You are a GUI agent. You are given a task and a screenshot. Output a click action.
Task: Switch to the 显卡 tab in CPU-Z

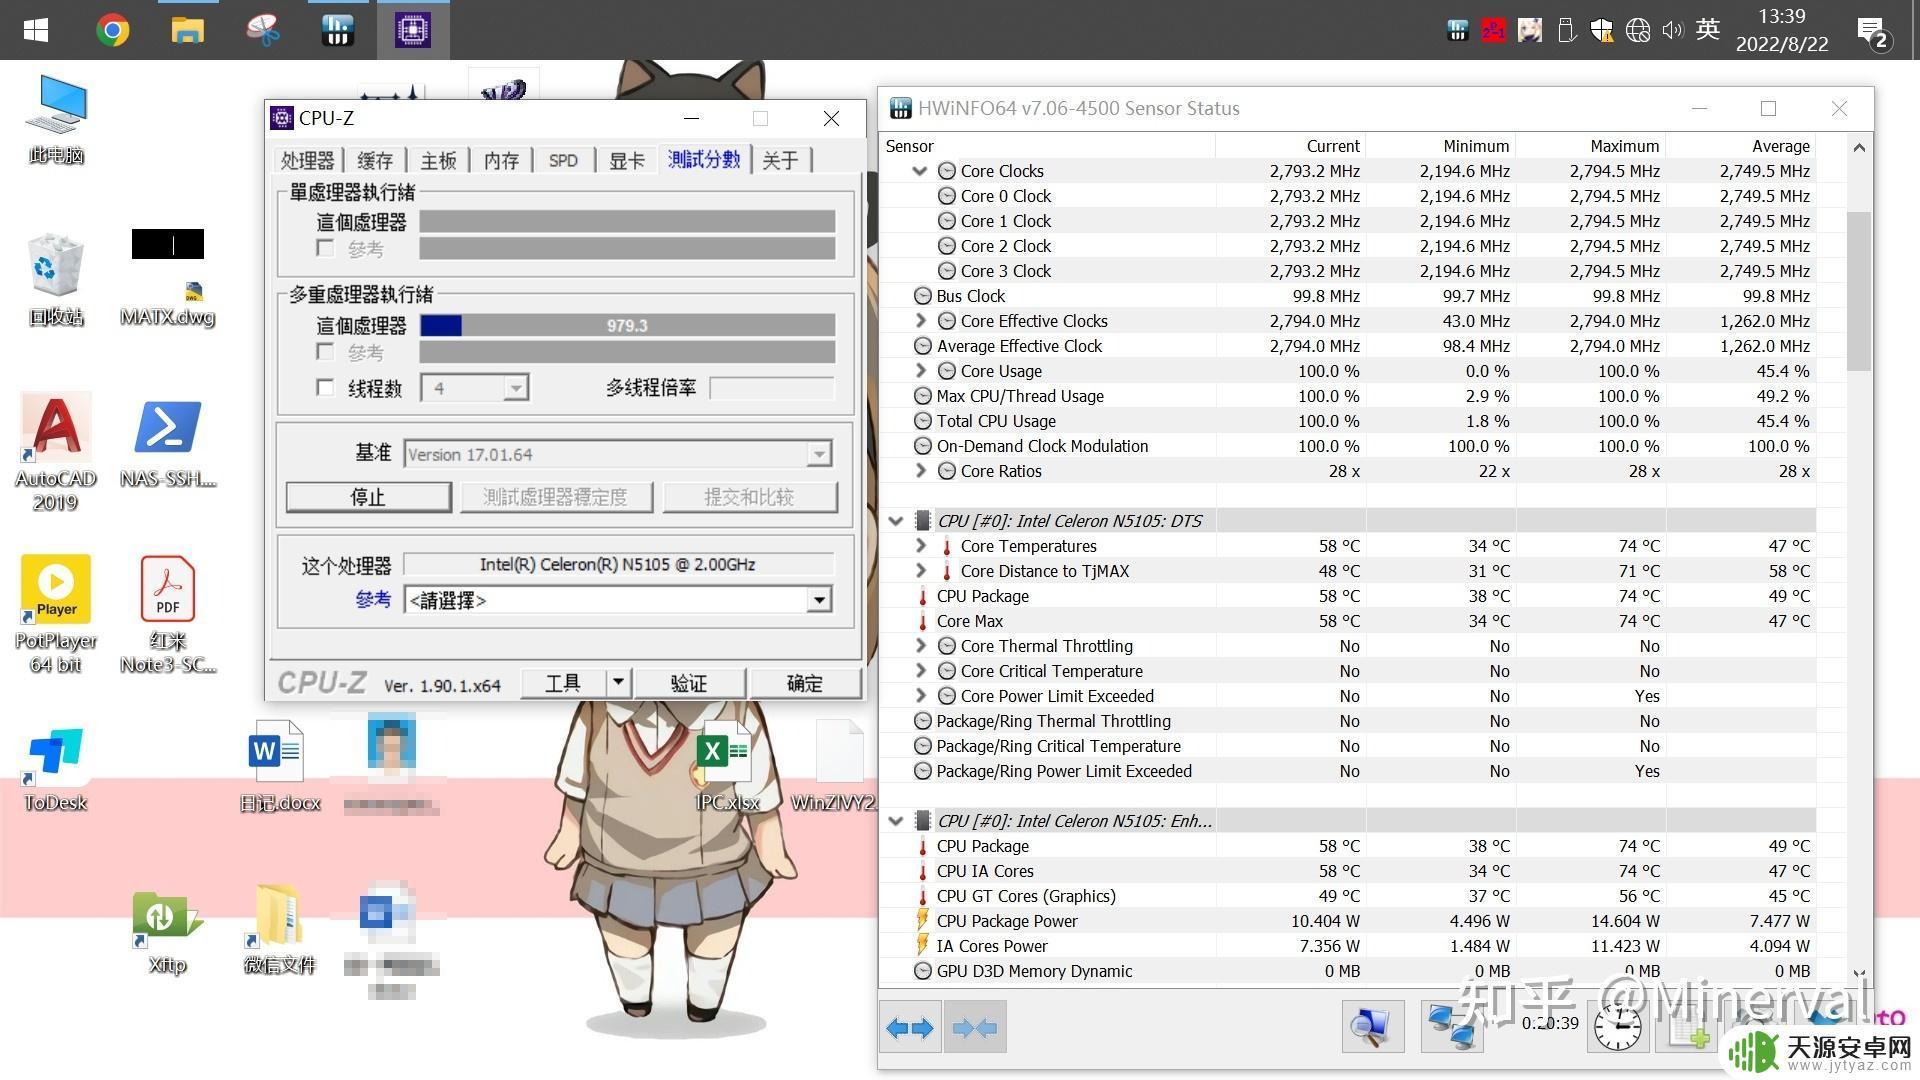pos(627,160)
